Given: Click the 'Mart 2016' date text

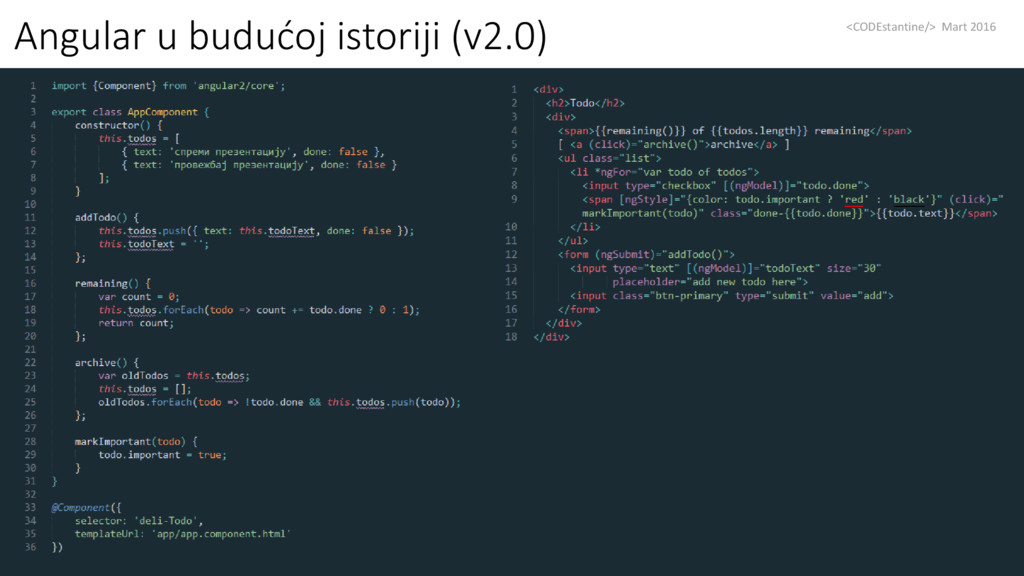Looking at the screenshot, I should pyautogui.click(x=968, y=27).
